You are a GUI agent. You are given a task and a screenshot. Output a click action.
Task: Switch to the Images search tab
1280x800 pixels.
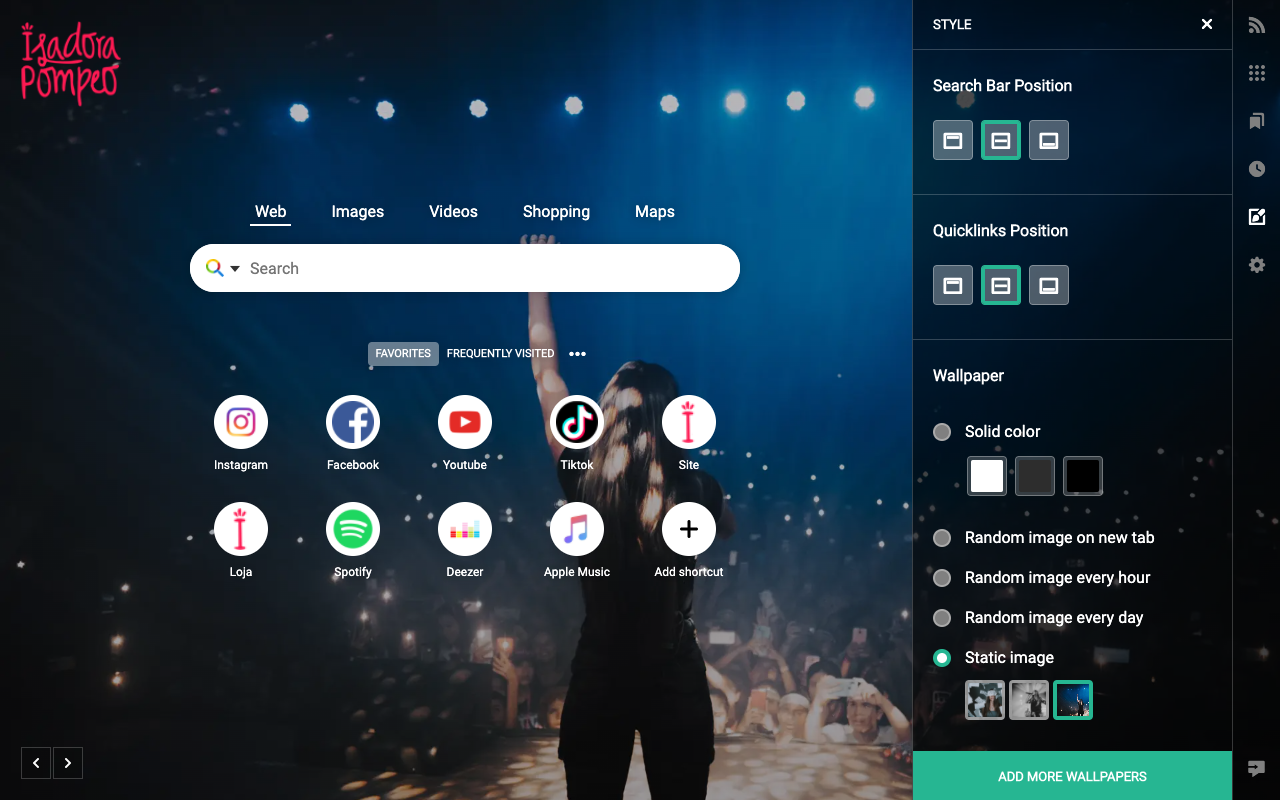tap(358, 212)
